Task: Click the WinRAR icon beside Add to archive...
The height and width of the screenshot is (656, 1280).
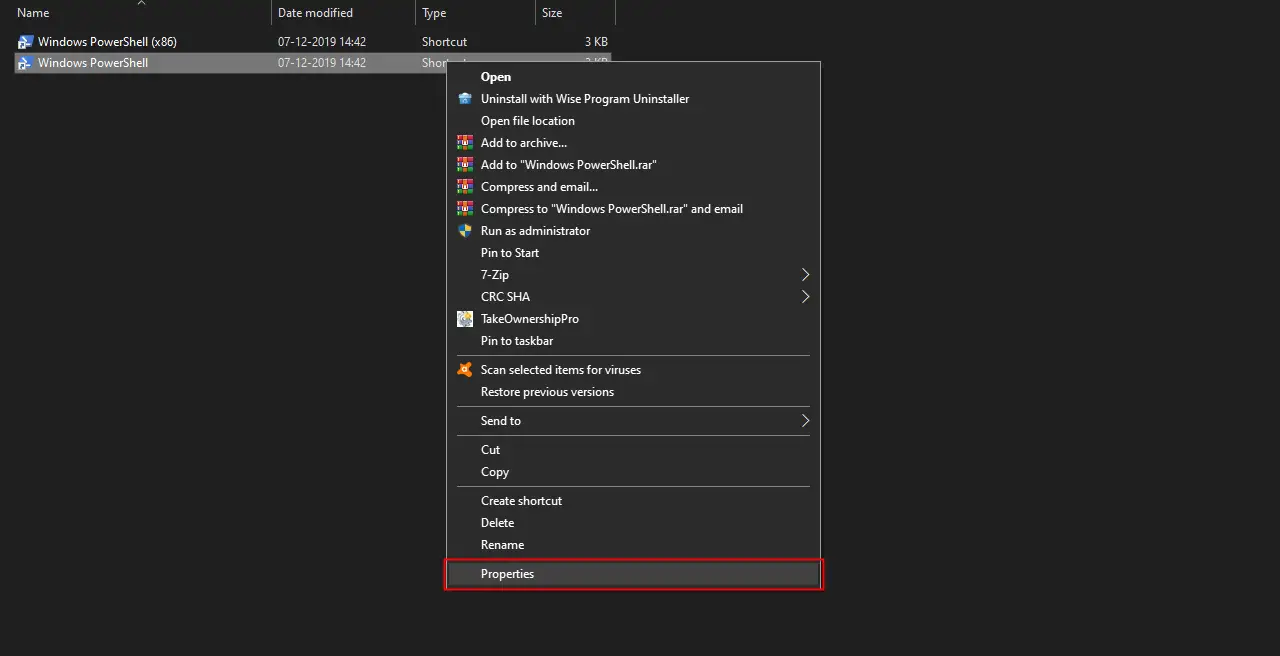Action: pyautogui.click(x=465, y=143)
